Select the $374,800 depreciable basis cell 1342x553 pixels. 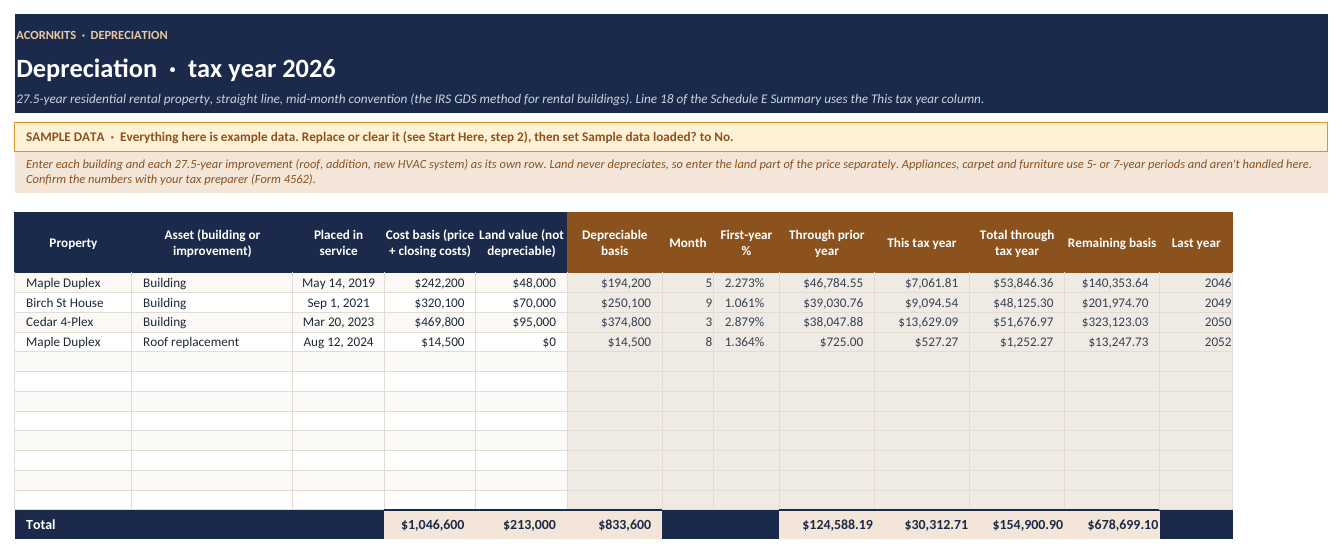coord(614,322)
